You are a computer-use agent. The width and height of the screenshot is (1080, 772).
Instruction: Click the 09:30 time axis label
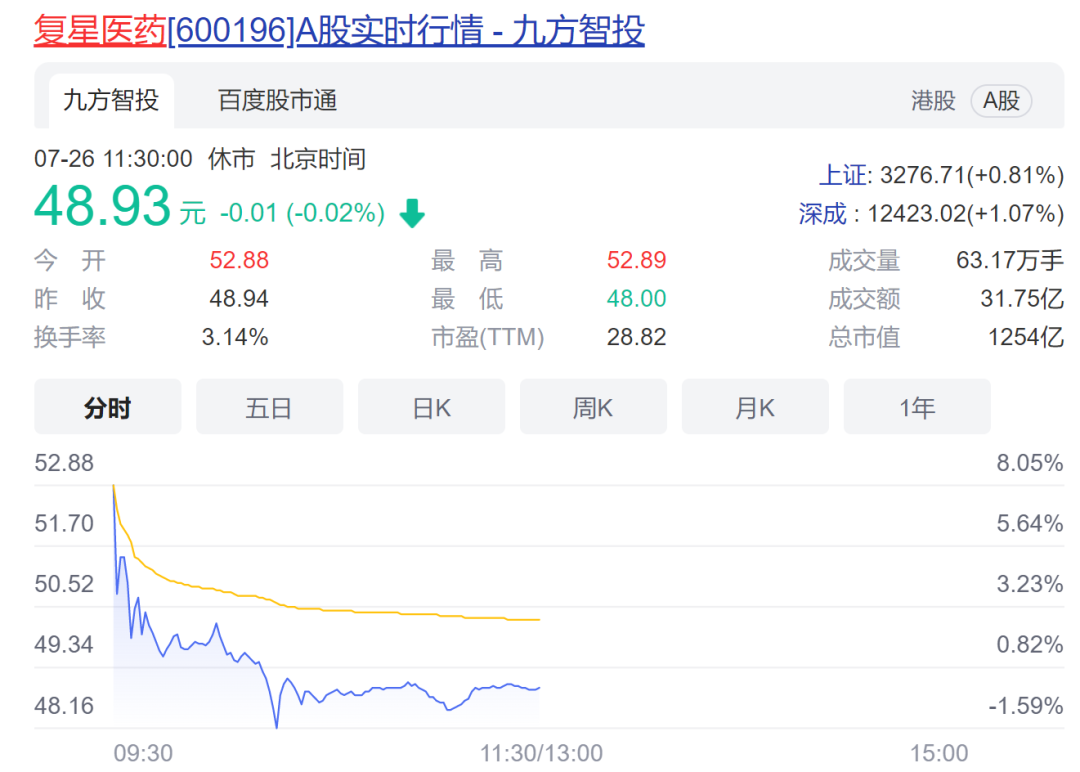pos(143,753)
